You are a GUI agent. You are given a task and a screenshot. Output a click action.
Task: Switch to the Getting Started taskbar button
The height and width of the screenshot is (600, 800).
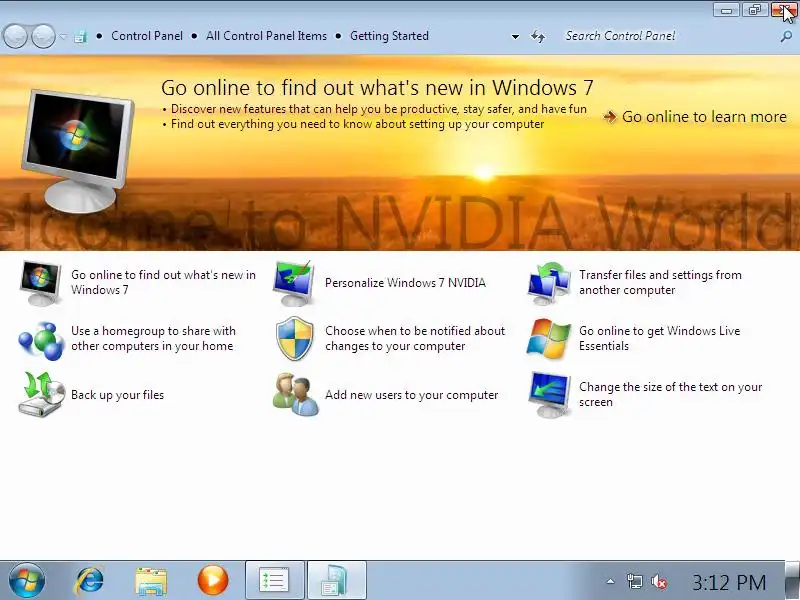(337, 580)
